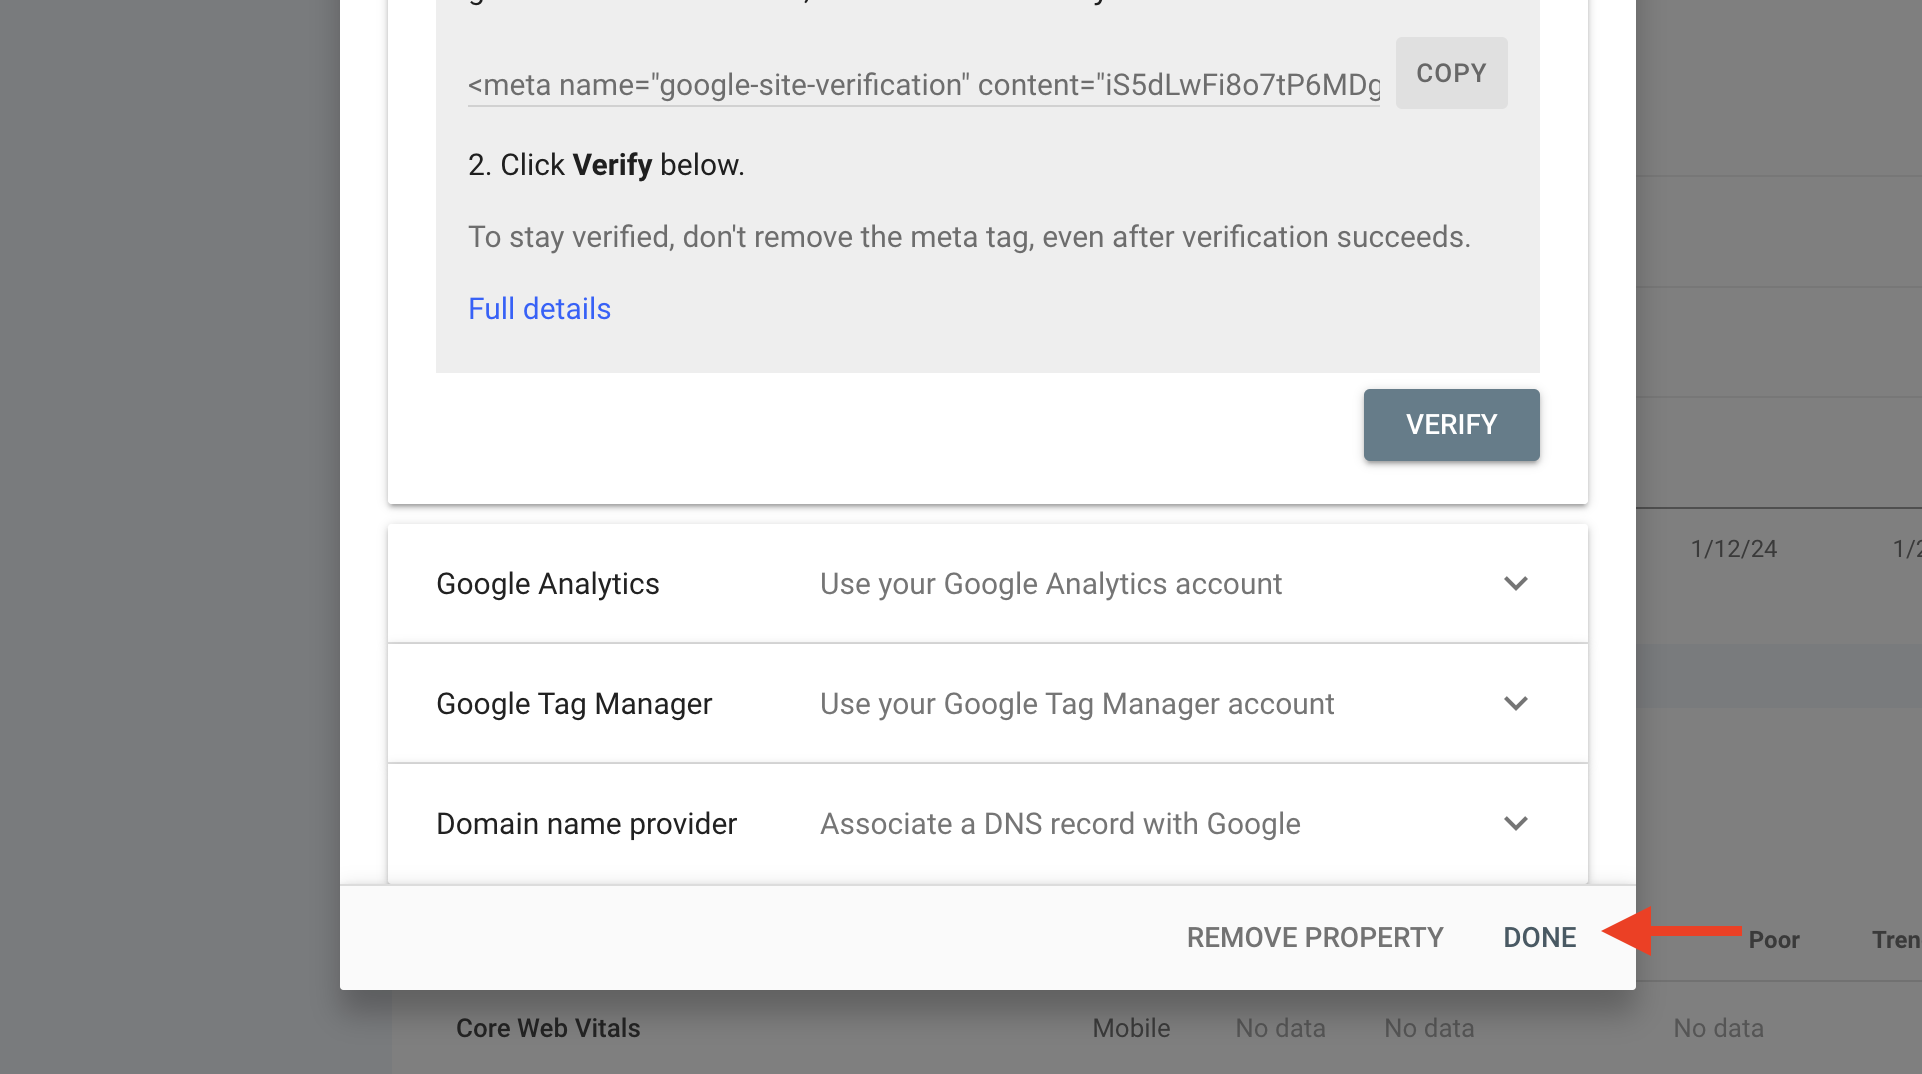Click the COPY button for the meta tag
The height and width of the screenshot is (1074, 1922).
(1451, 72)
